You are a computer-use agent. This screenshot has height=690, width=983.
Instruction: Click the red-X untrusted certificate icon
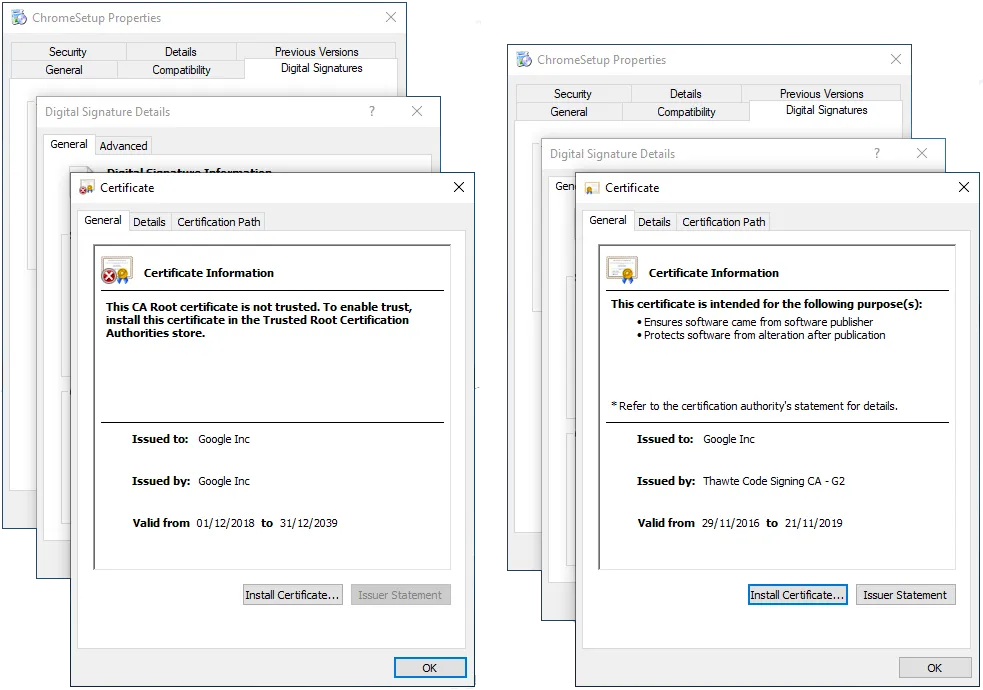coord(116,270)
